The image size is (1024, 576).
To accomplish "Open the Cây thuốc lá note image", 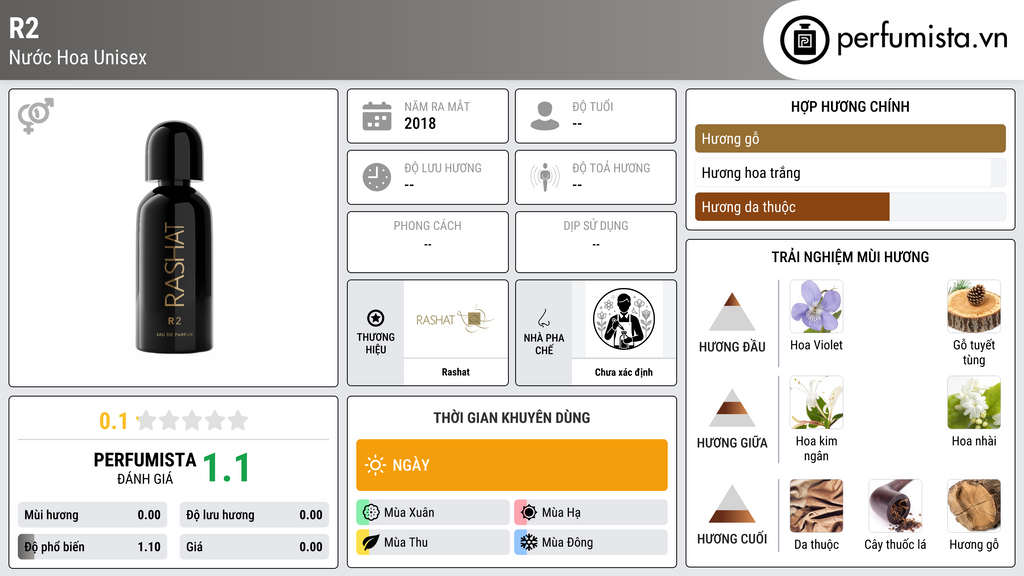I will coord(895,506).
